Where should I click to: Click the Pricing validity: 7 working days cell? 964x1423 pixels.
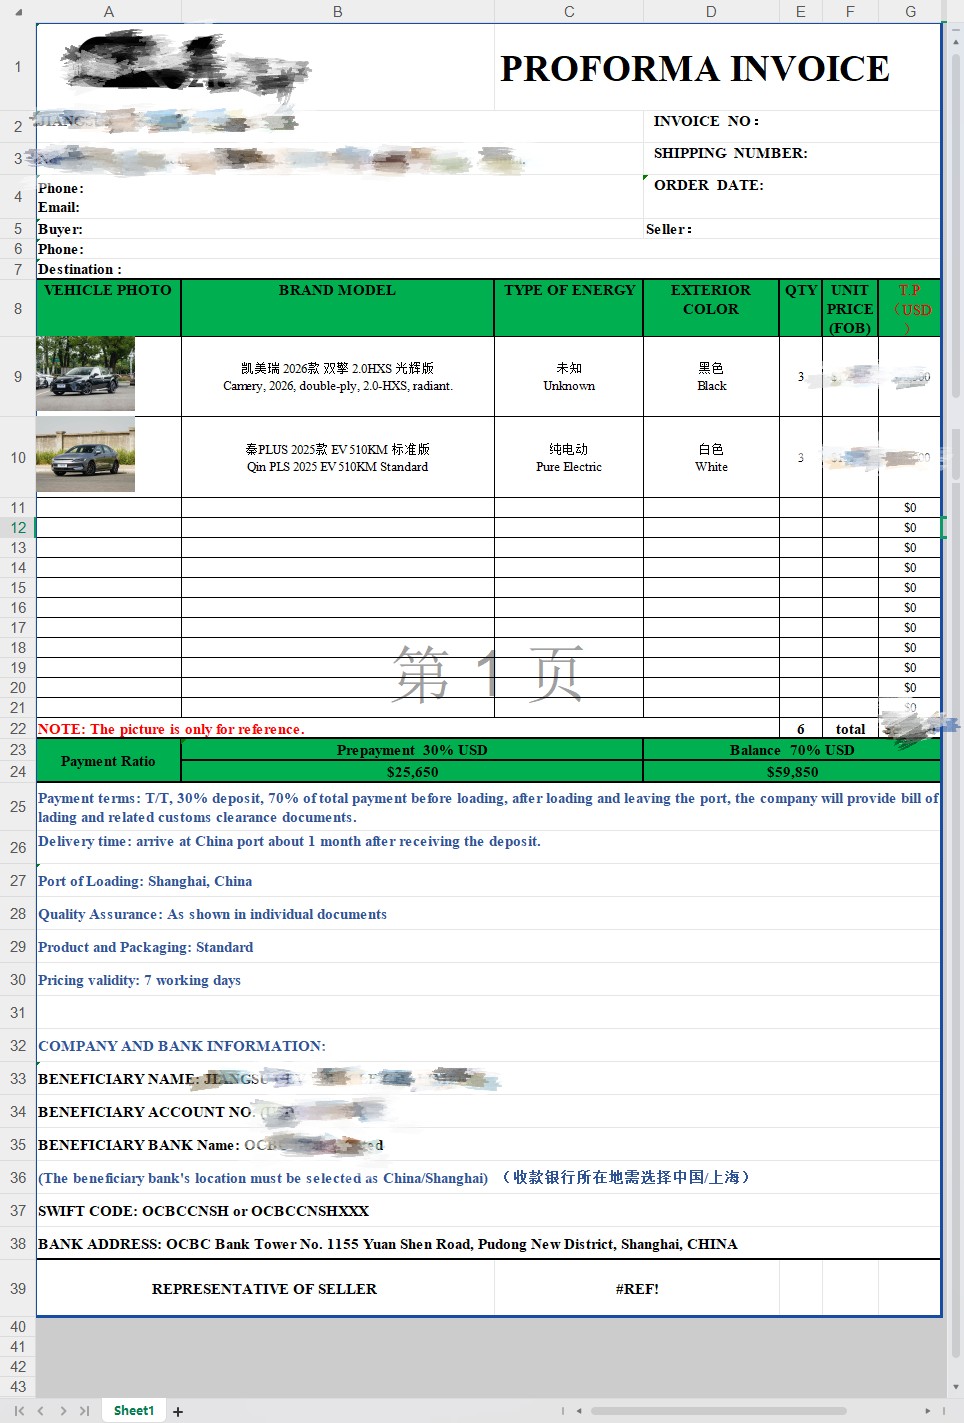[488, 979]
